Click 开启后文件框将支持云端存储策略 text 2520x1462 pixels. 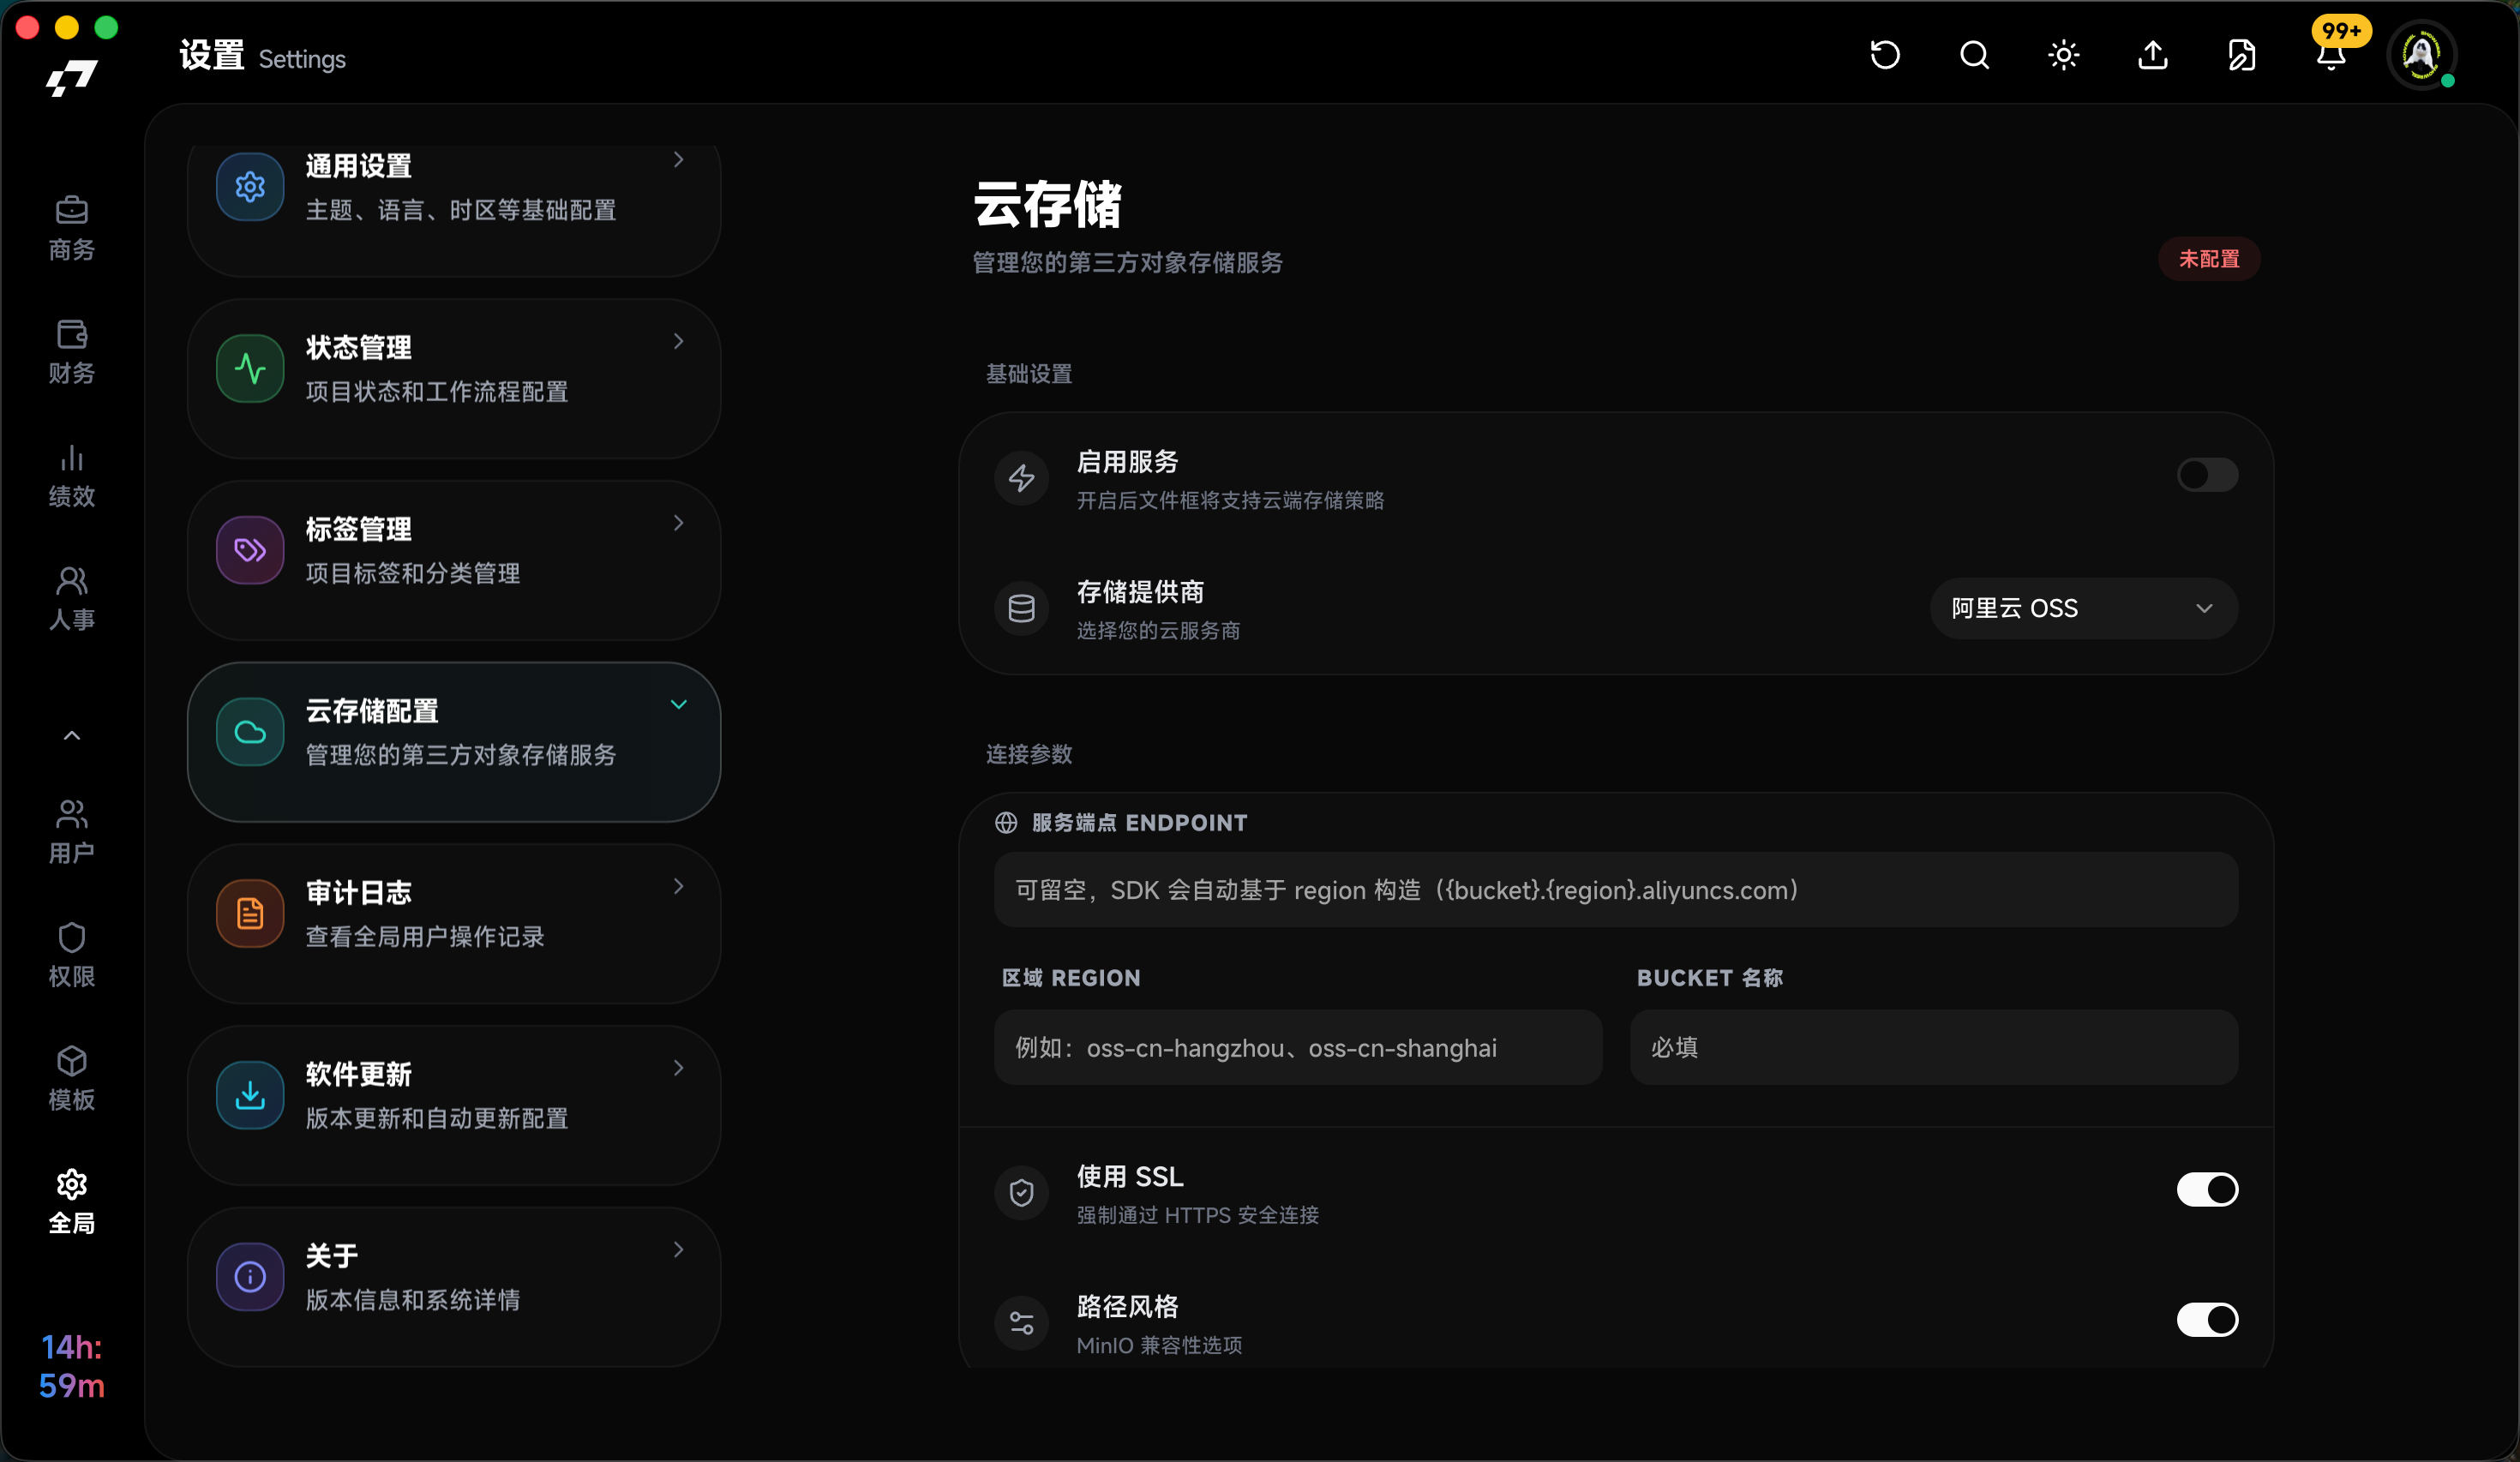1230,500
